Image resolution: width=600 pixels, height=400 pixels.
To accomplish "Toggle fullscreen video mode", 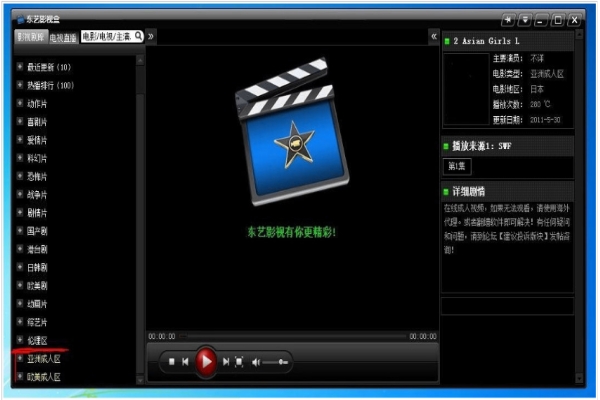I will pos(239,361).
